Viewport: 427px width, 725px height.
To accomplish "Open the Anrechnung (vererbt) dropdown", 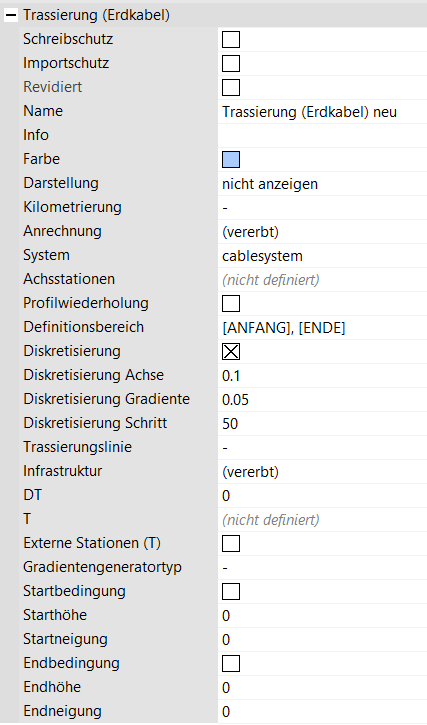I will coord(322,232).
